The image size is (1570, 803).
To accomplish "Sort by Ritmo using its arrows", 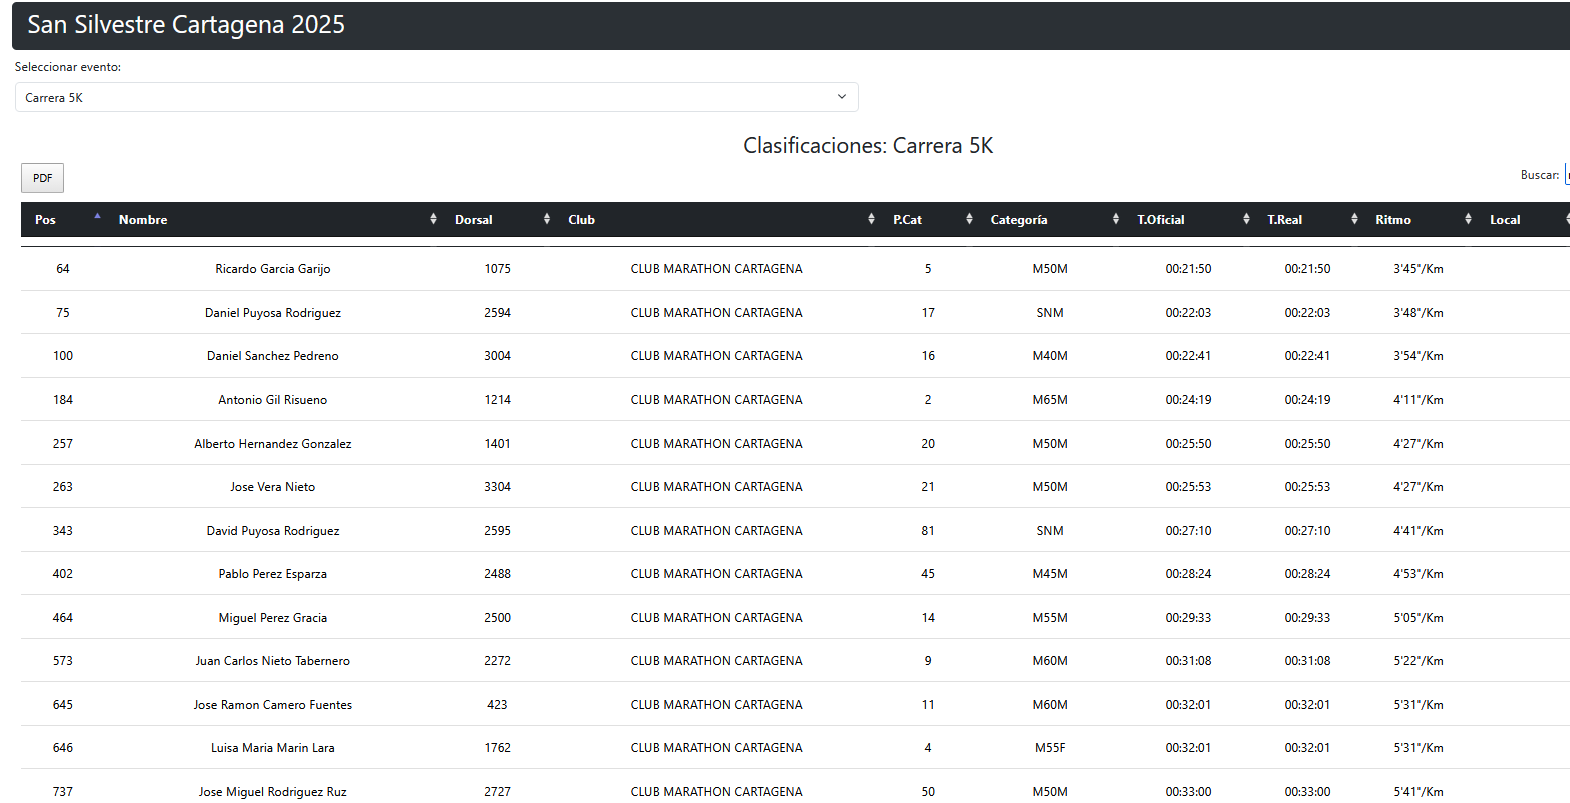I will [1468, 219].
